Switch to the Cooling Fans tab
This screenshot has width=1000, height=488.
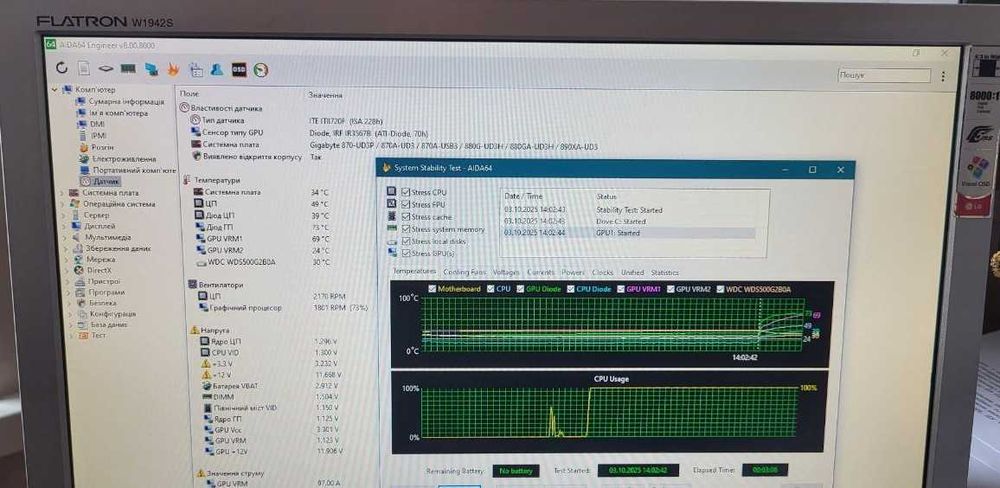tap(464, 272)
